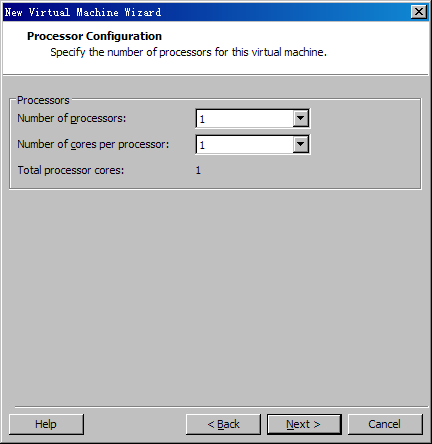The height and width of the screenshot is (444, 432).
Task: Close the New Virtual Machine Wizard window
Action: click(419, 12)
